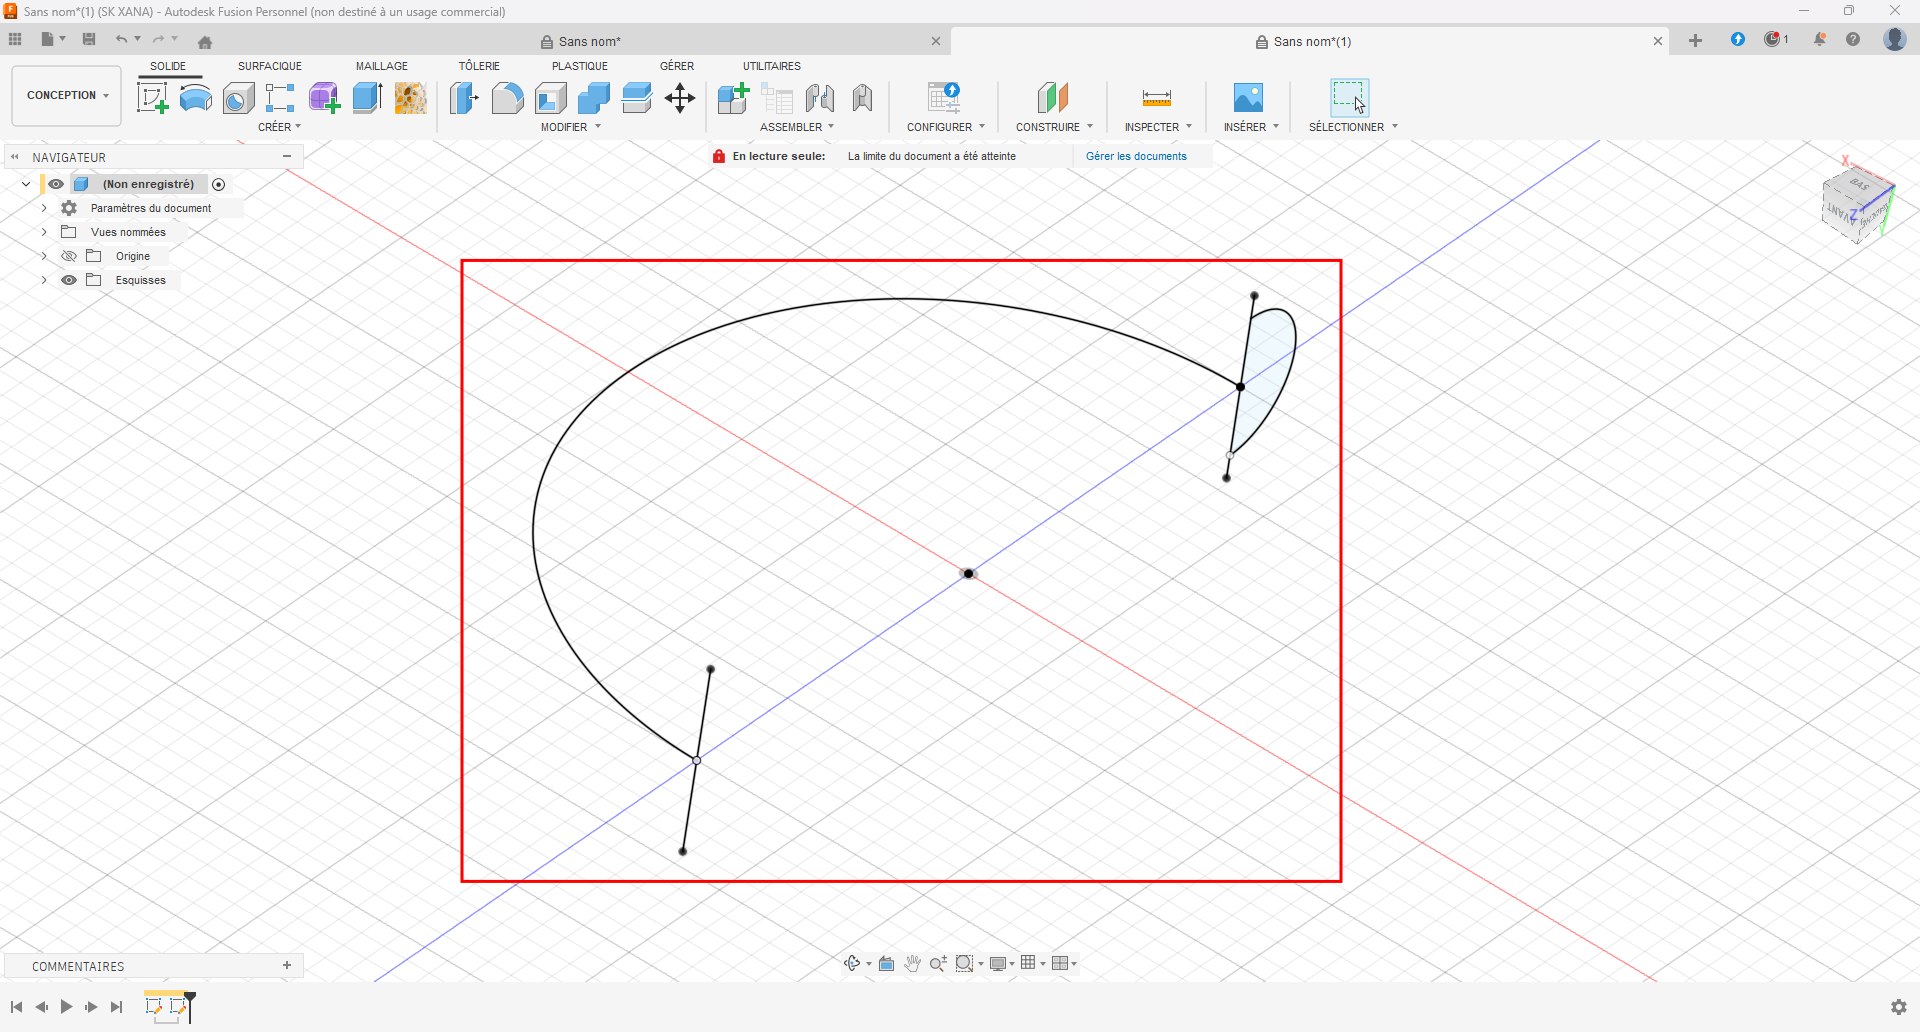Play the timeline
Viewport: 1920px width, 1032px height.
pos(66,1007)
